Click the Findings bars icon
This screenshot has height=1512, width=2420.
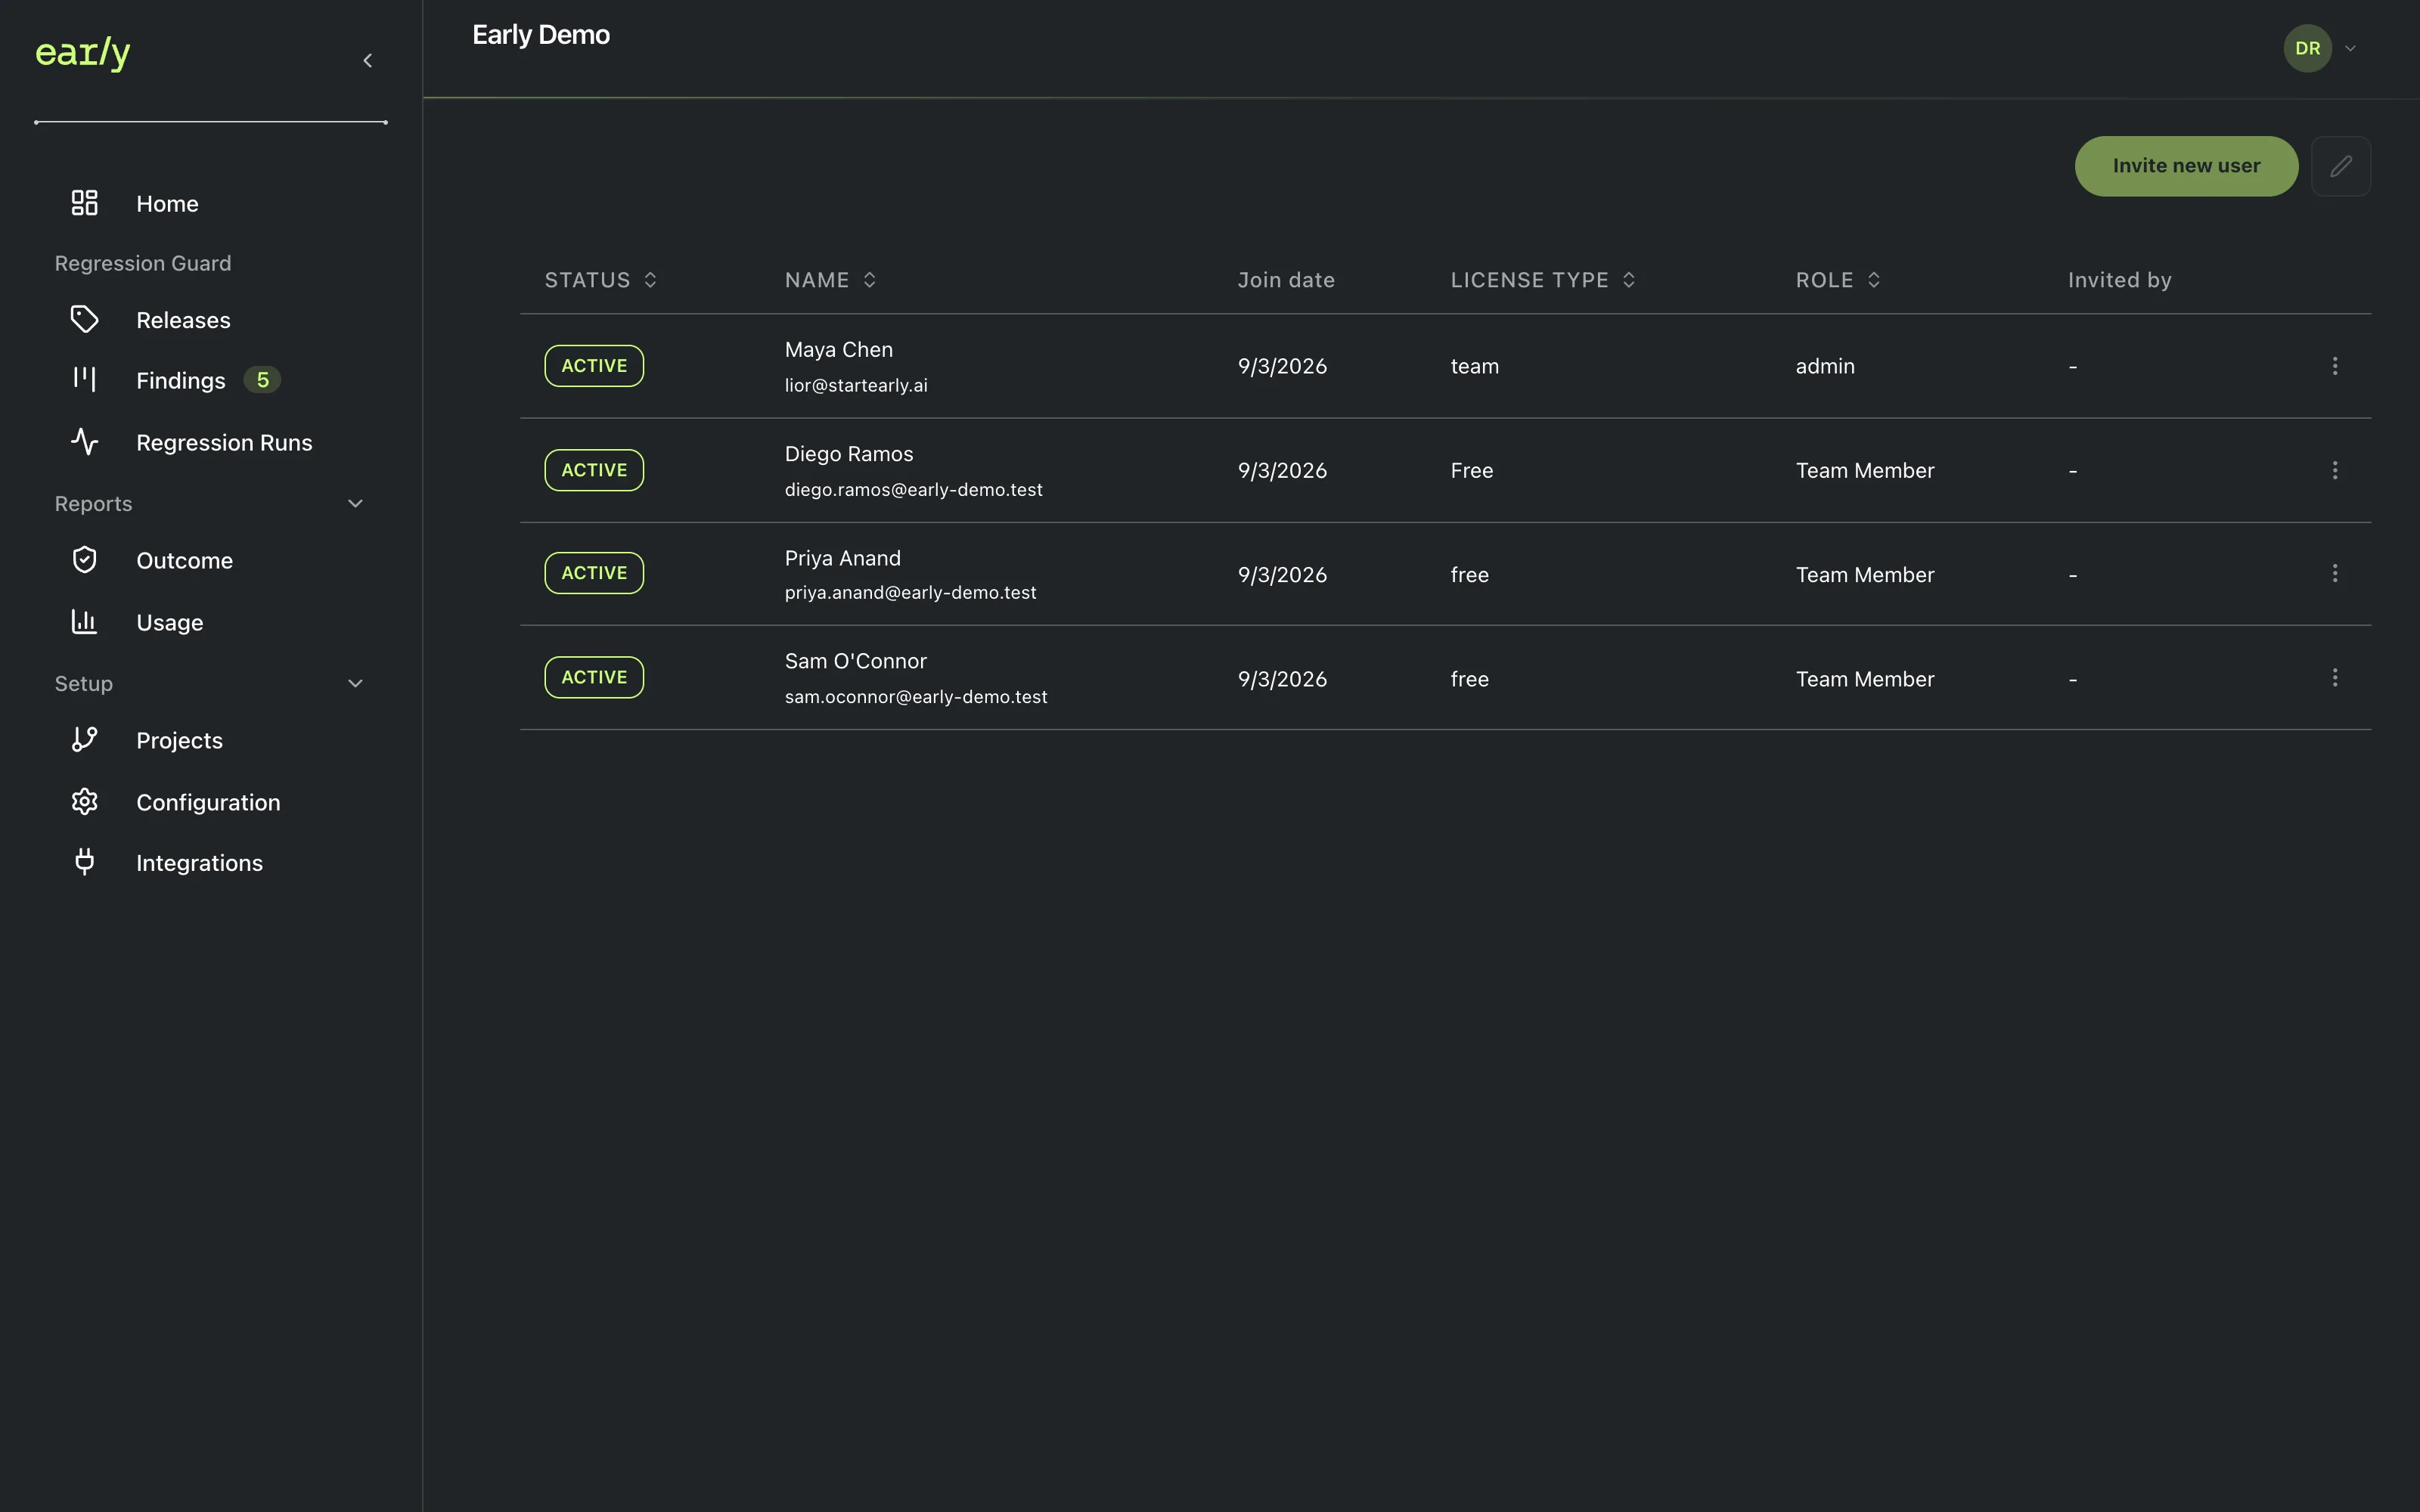pyautogui.click(x=85, y=380)
